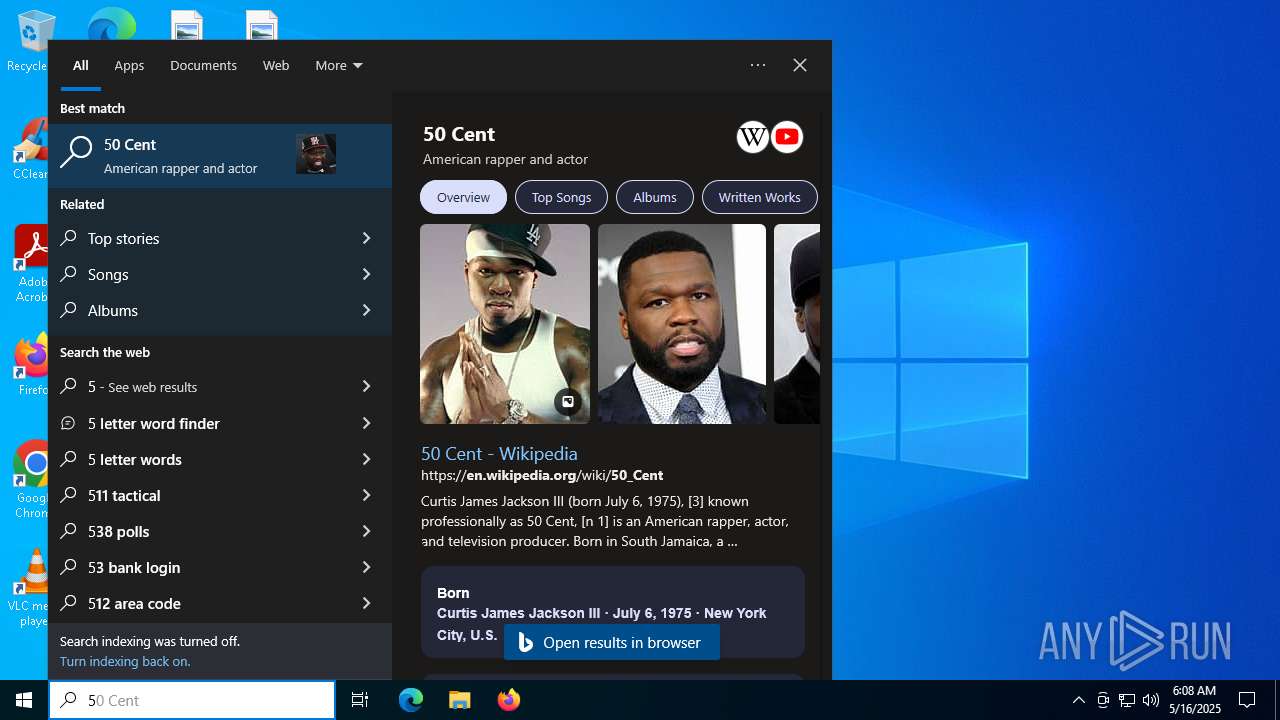Open File Explorer from taskbar
The width and height of the screenshot is (1280, 720).
tap(459, 700)
